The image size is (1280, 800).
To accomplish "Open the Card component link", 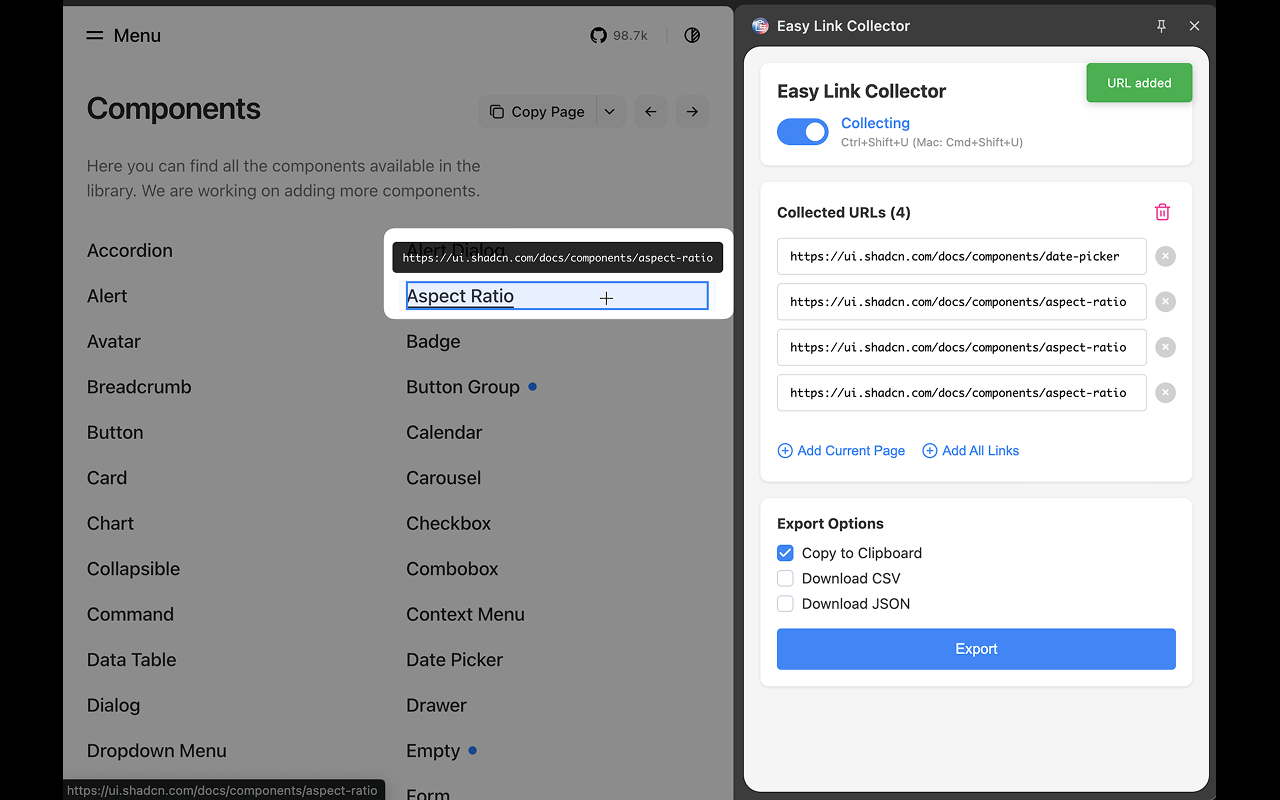I will [107, 478].
